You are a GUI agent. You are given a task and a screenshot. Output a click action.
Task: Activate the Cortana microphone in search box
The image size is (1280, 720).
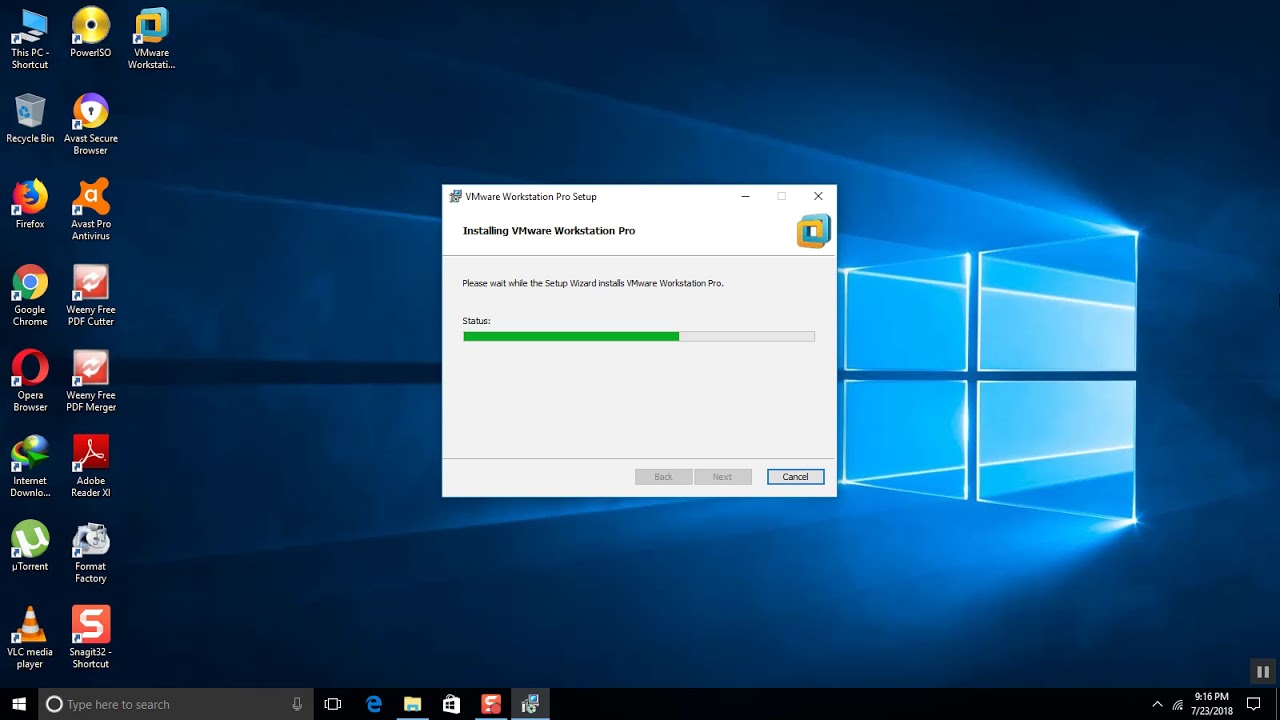(297, 704)
